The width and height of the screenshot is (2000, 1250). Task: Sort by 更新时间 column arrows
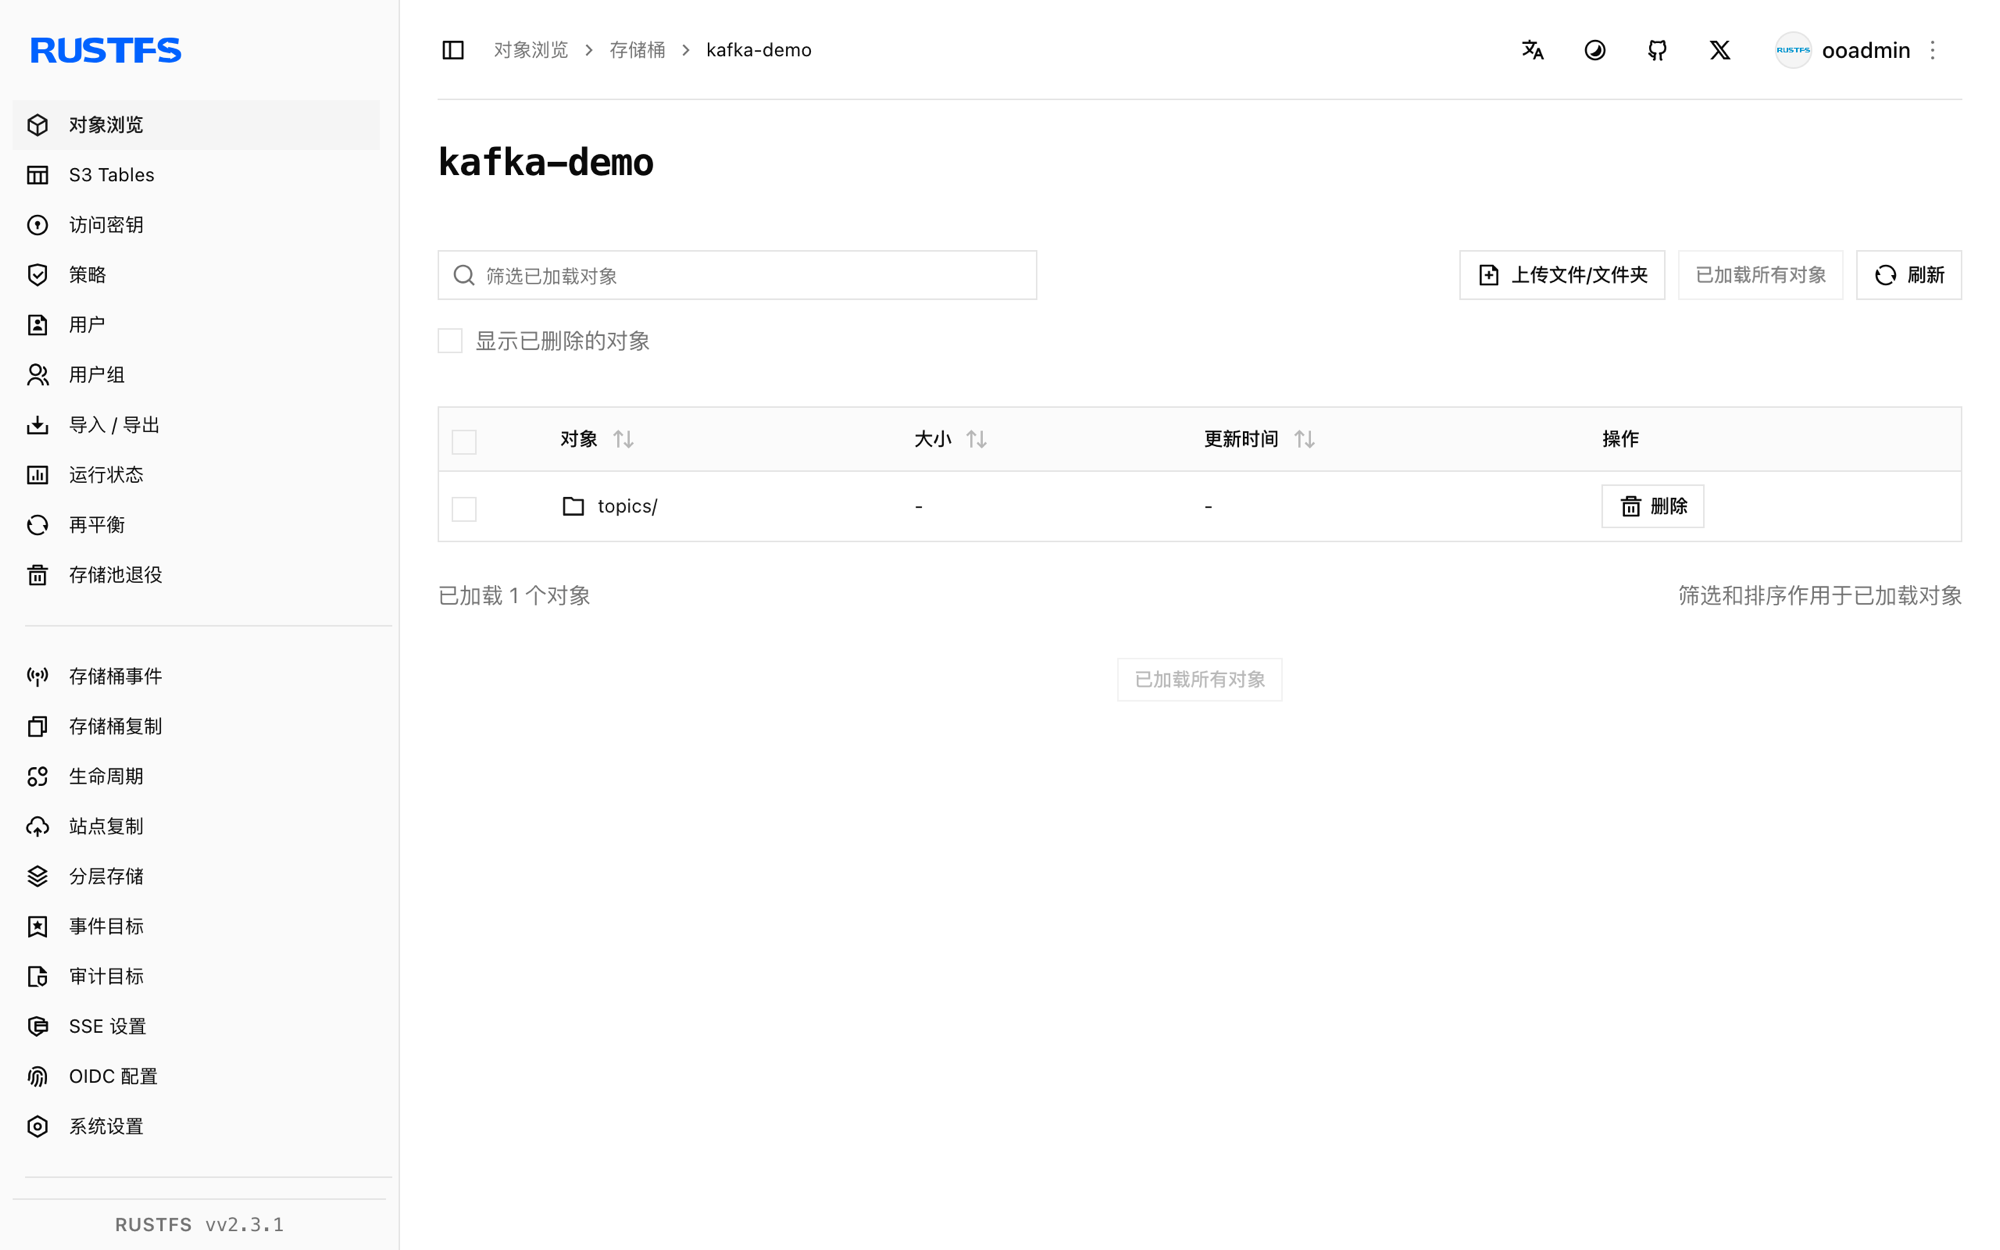tap(1305, 439)
